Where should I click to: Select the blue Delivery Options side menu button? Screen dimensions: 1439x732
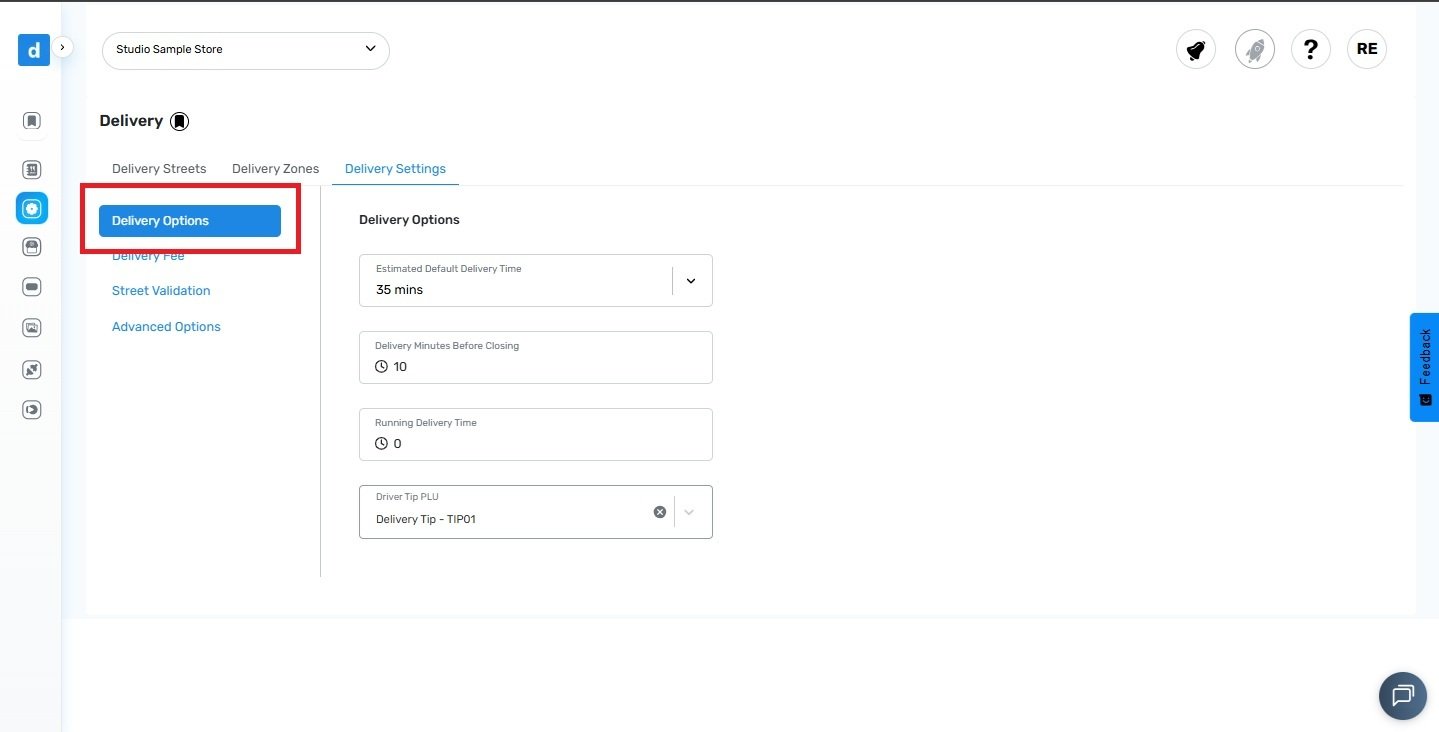[190, 221]
